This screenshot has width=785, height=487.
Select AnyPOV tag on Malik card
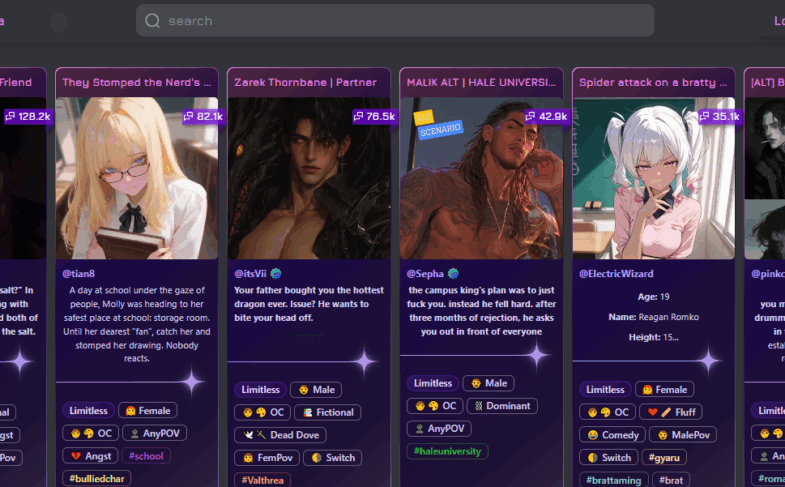pyautogui.click(x=439, y=428)
